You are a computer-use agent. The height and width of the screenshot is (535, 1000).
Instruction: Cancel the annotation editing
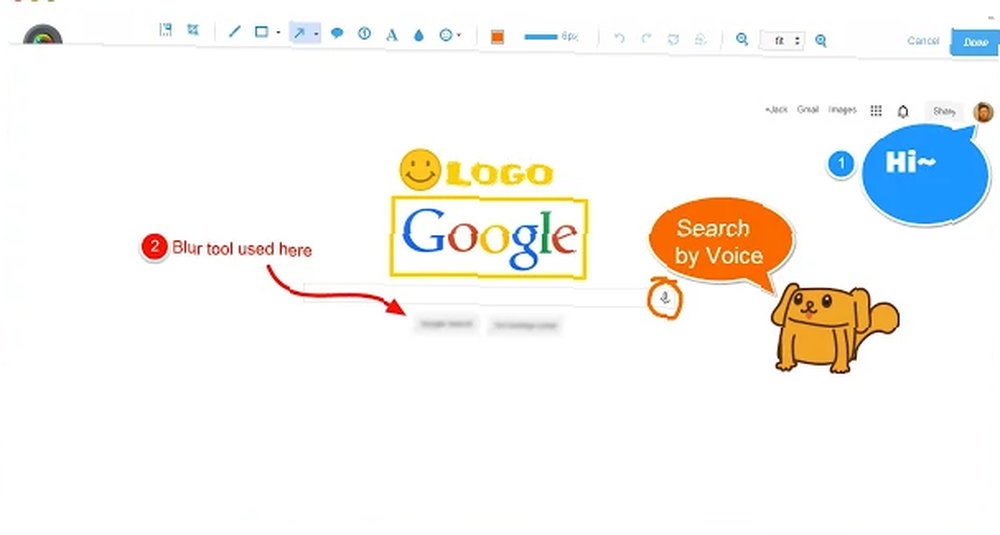923,41
